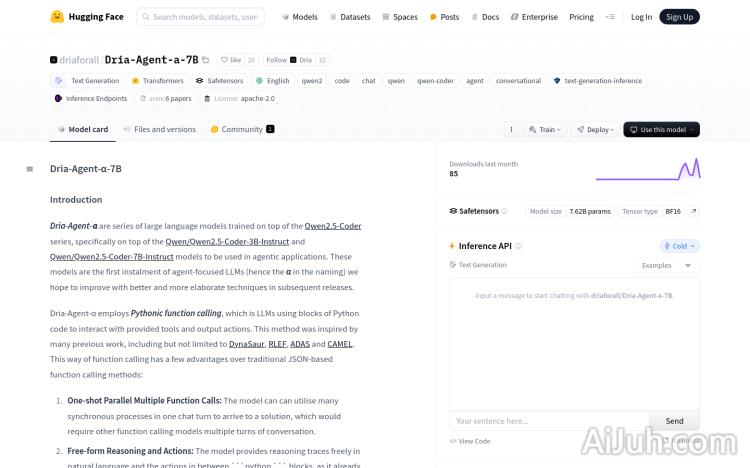Click the Inference API info icon

tap(519, 246)
